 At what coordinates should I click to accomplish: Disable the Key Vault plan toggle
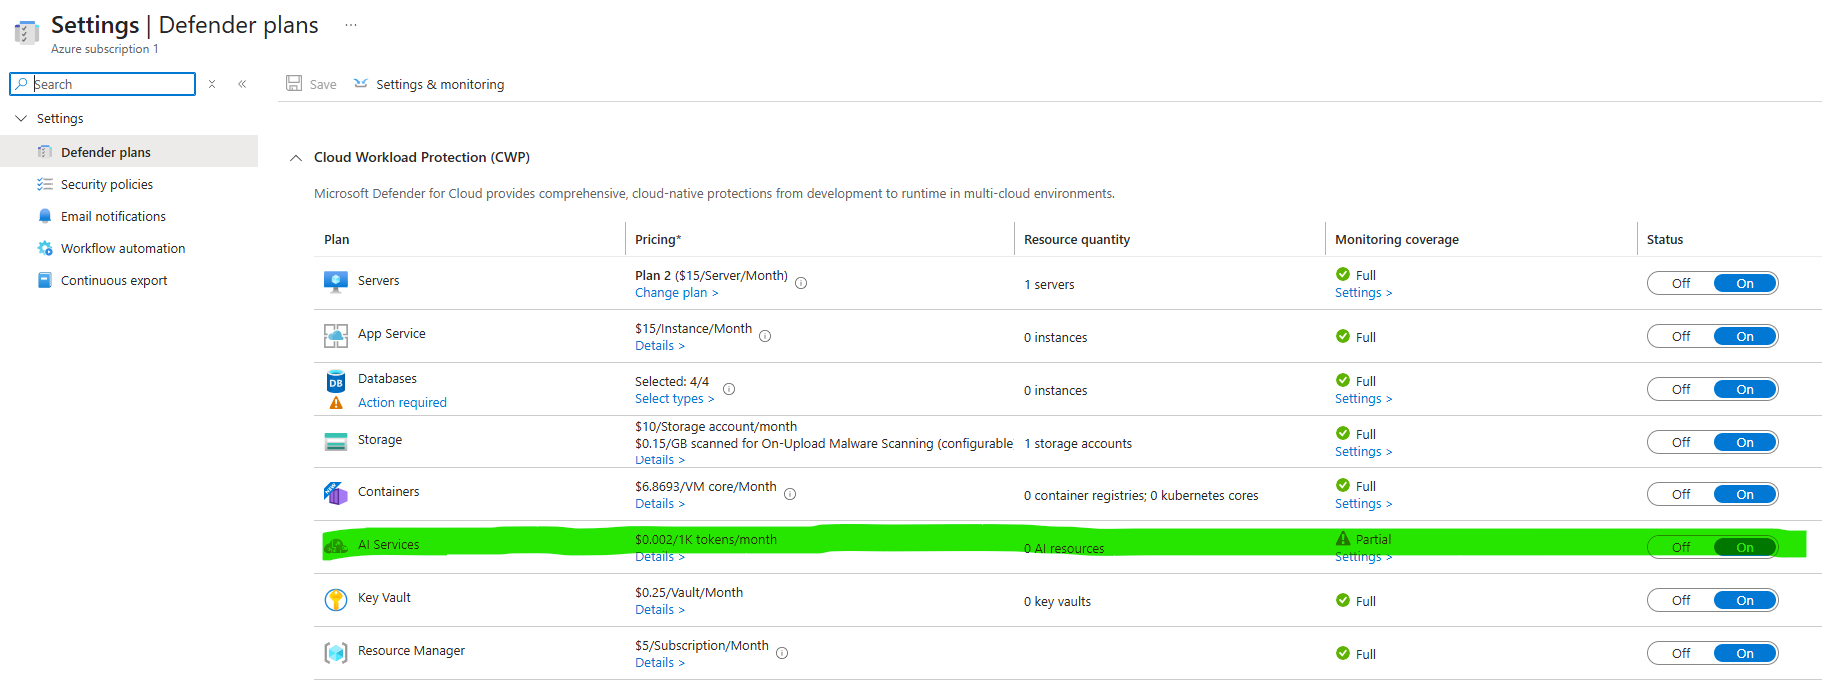[x=1680, y=601]
